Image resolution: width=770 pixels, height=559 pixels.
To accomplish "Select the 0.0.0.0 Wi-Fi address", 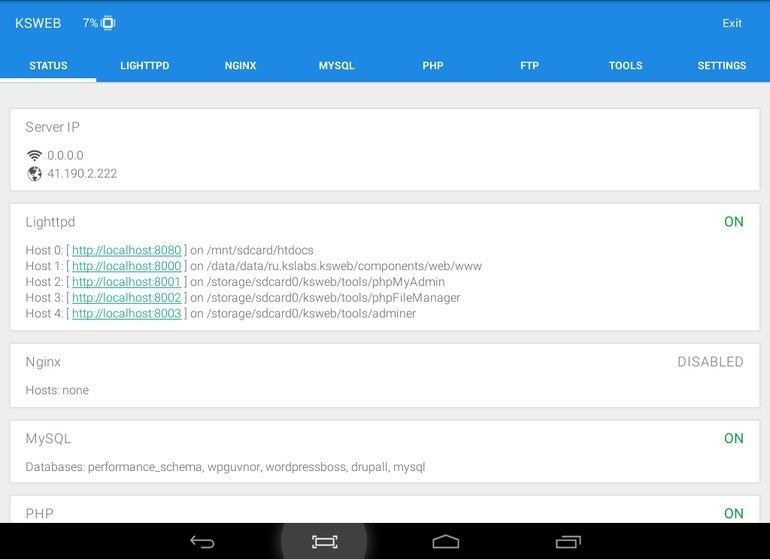I will (x=65, y=156).
